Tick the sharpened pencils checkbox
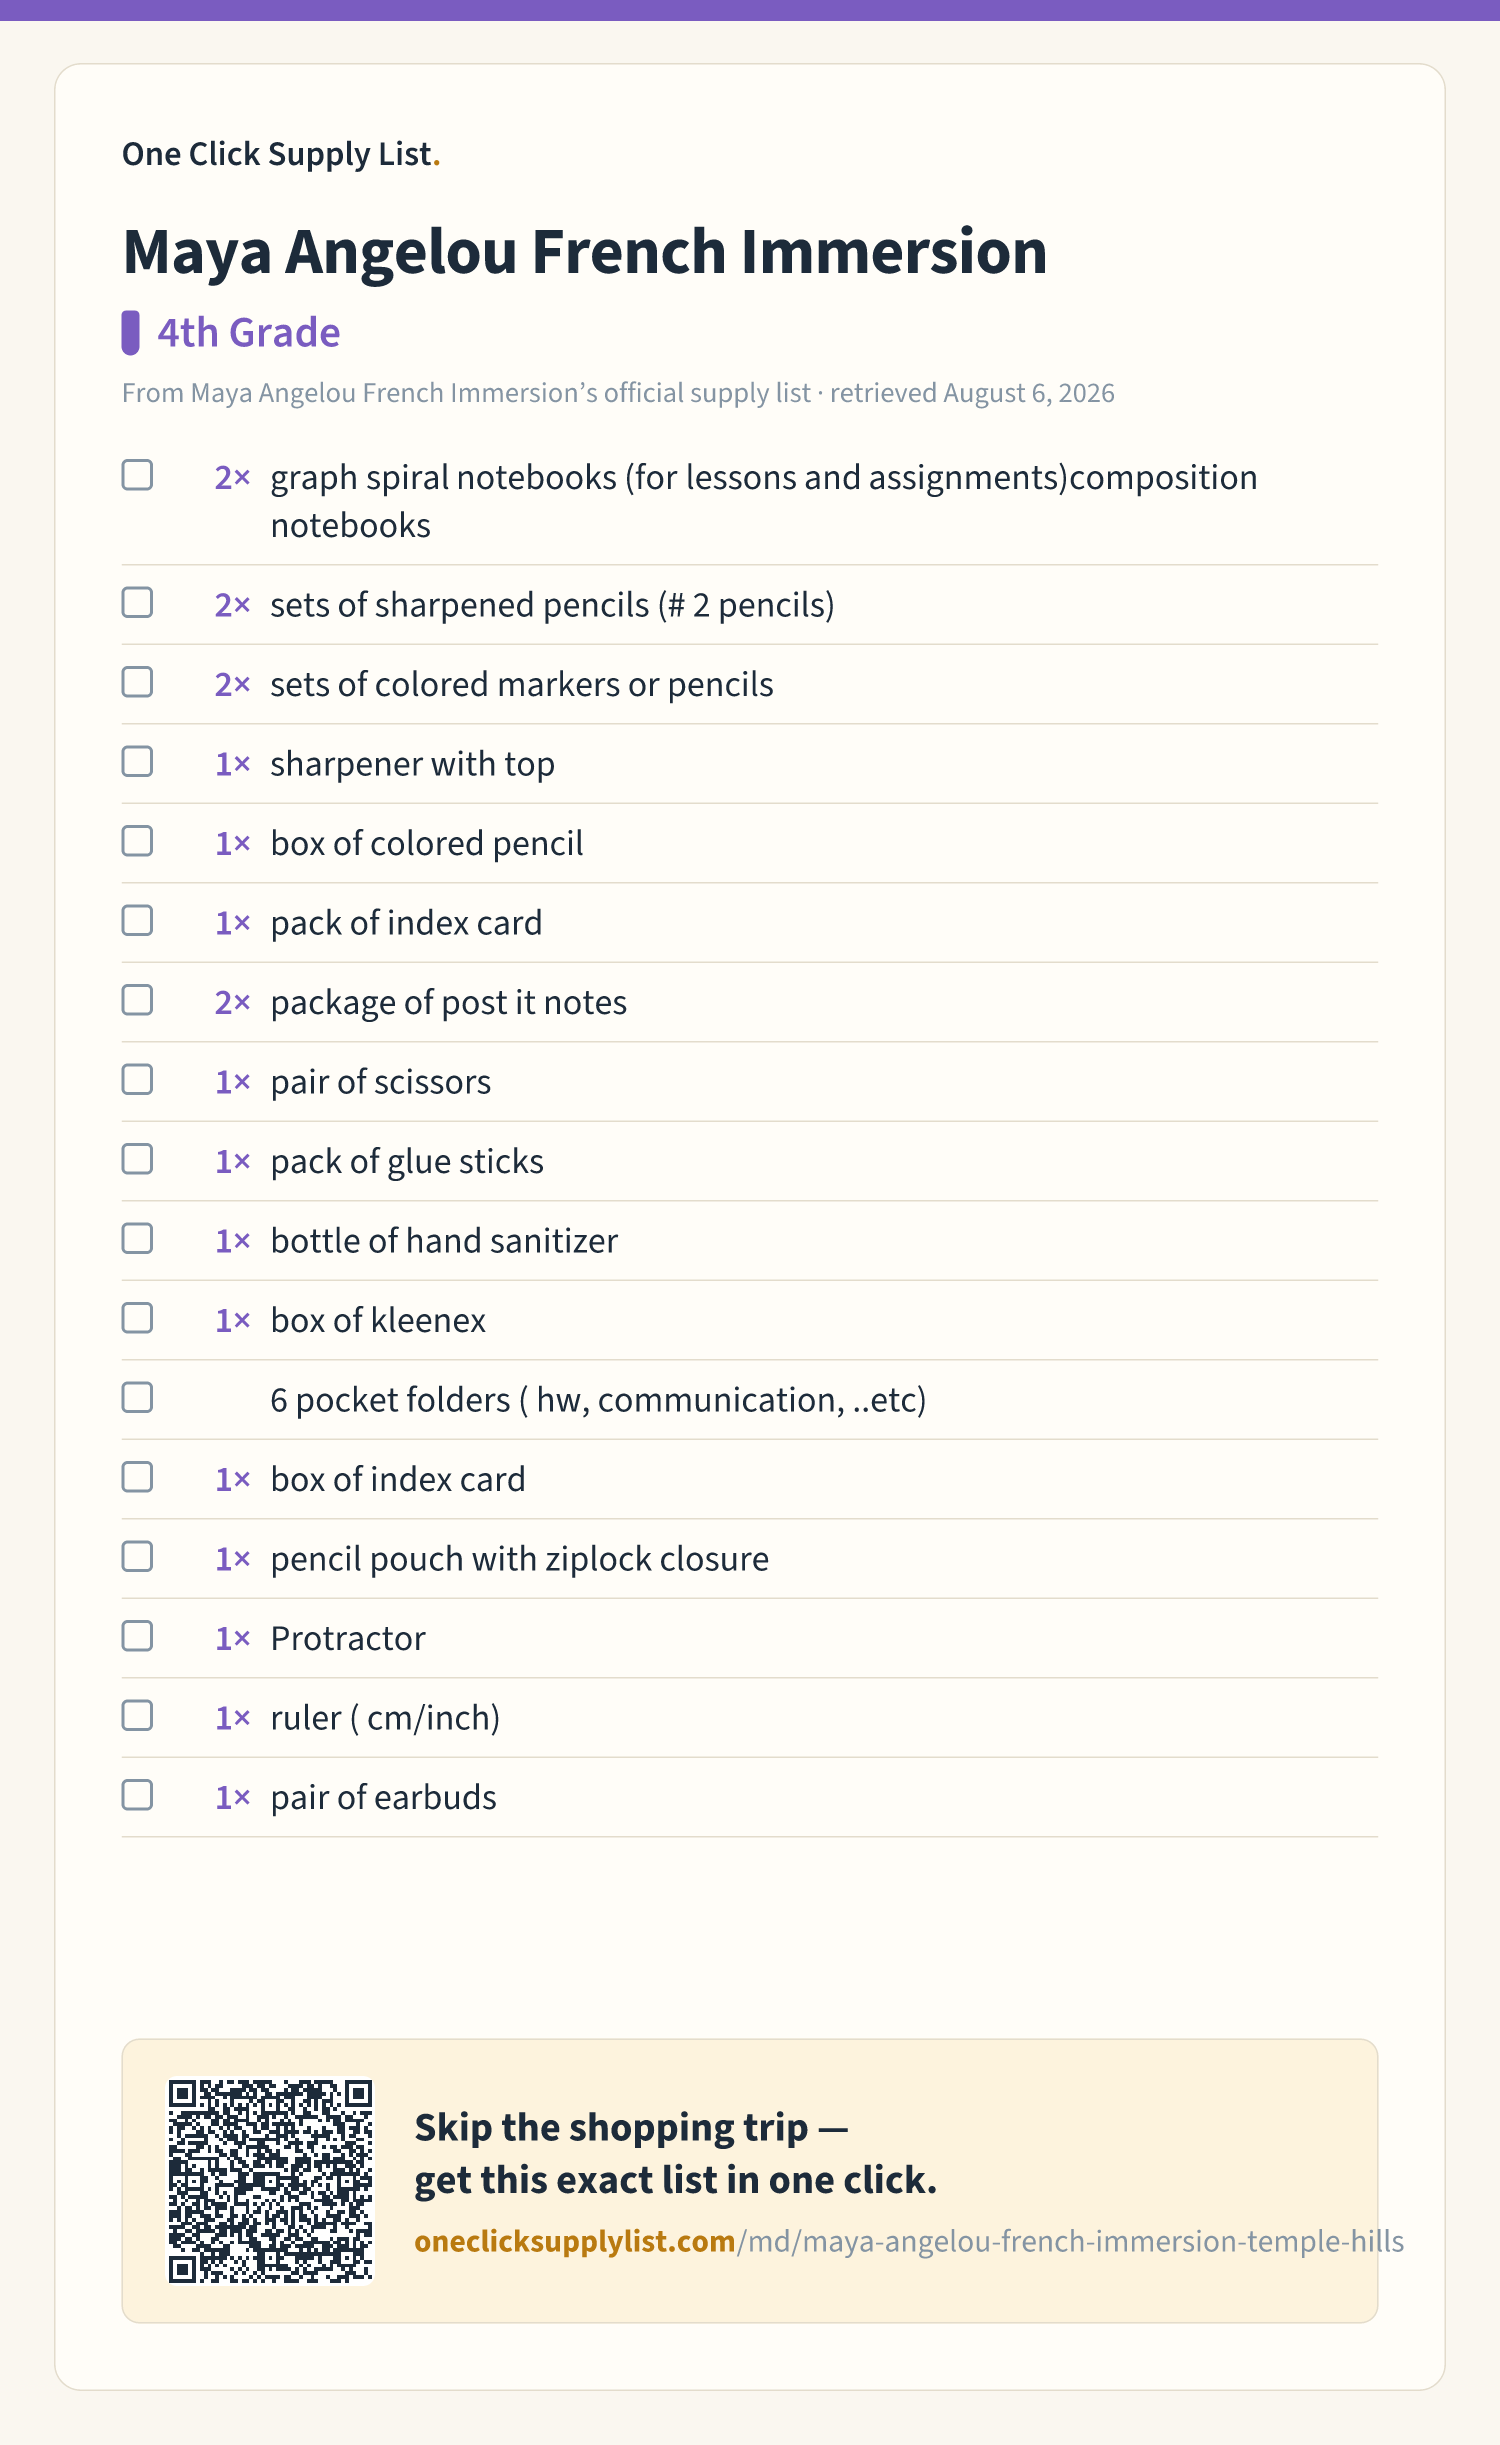The width and height of the screenshot is (1500, 2445). click(137, 603)
